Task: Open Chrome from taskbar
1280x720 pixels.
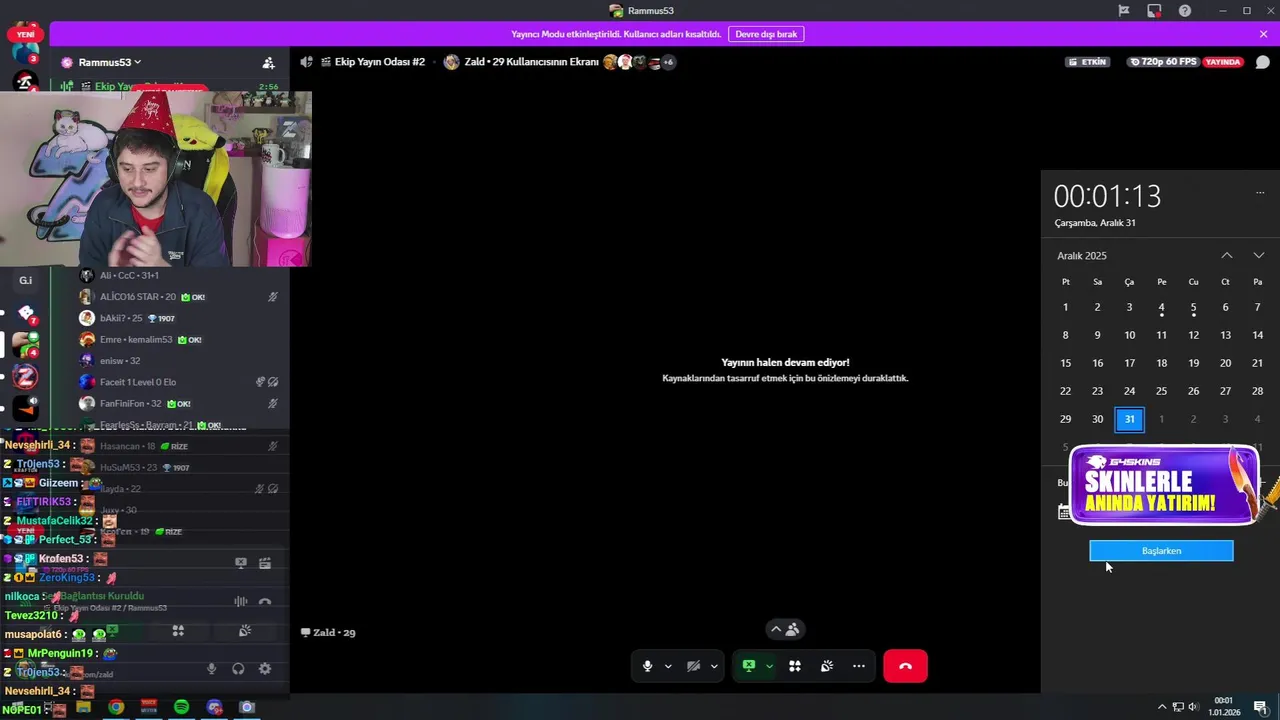Action: [116, 707]
